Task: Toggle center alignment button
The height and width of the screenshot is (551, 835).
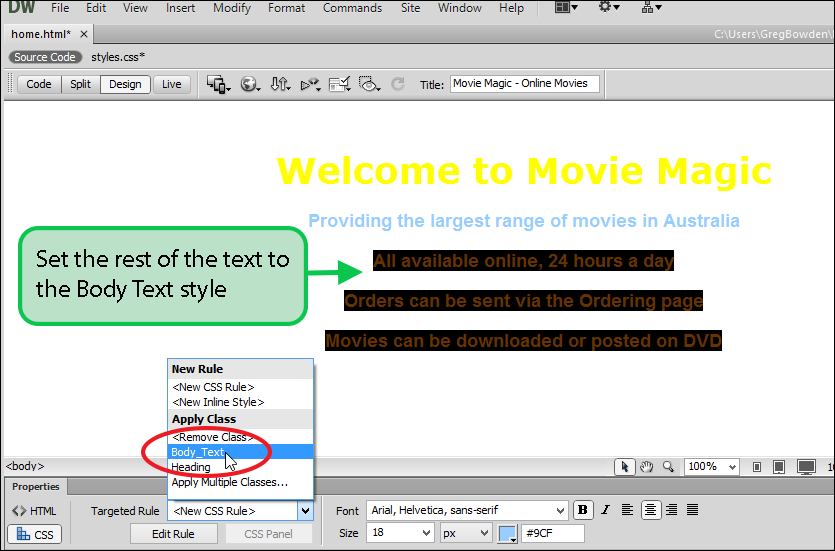Action: pos(650,510)
